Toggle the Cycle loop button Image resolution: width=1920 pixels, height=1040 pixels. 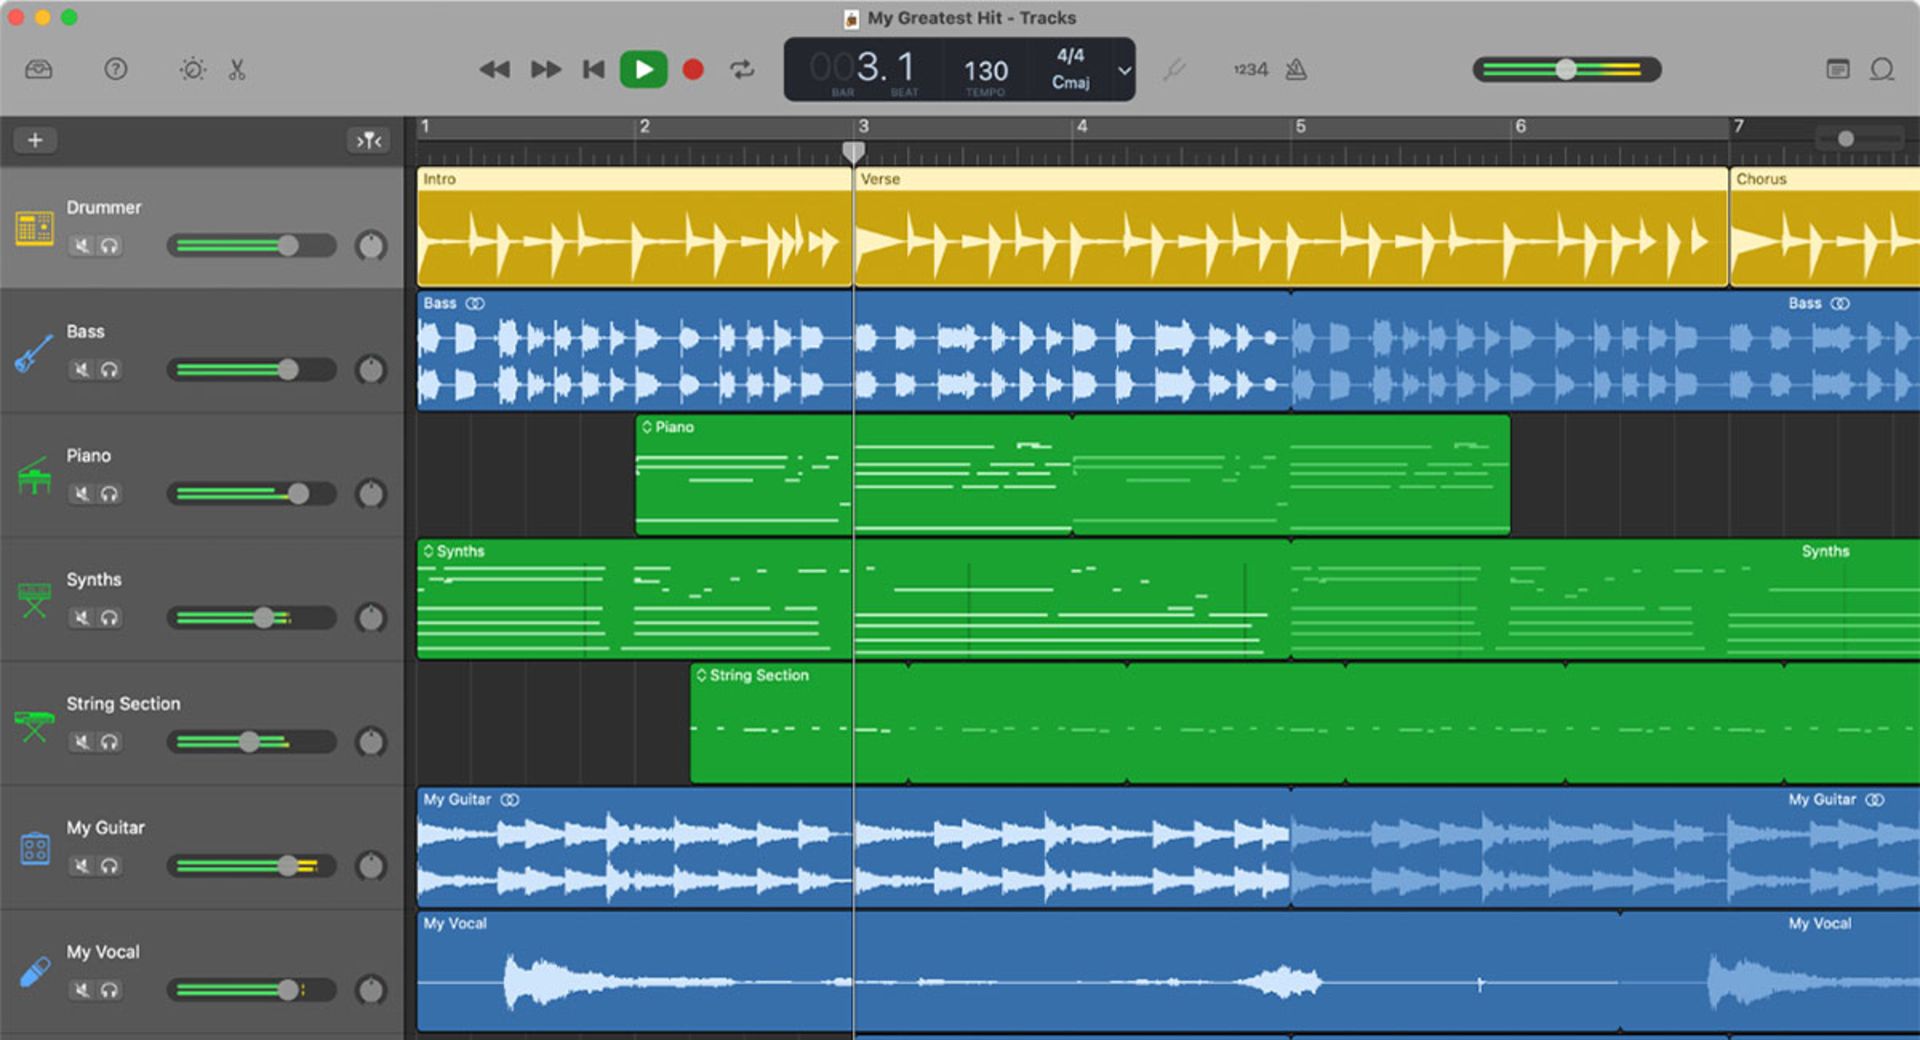tap(742, 69)
